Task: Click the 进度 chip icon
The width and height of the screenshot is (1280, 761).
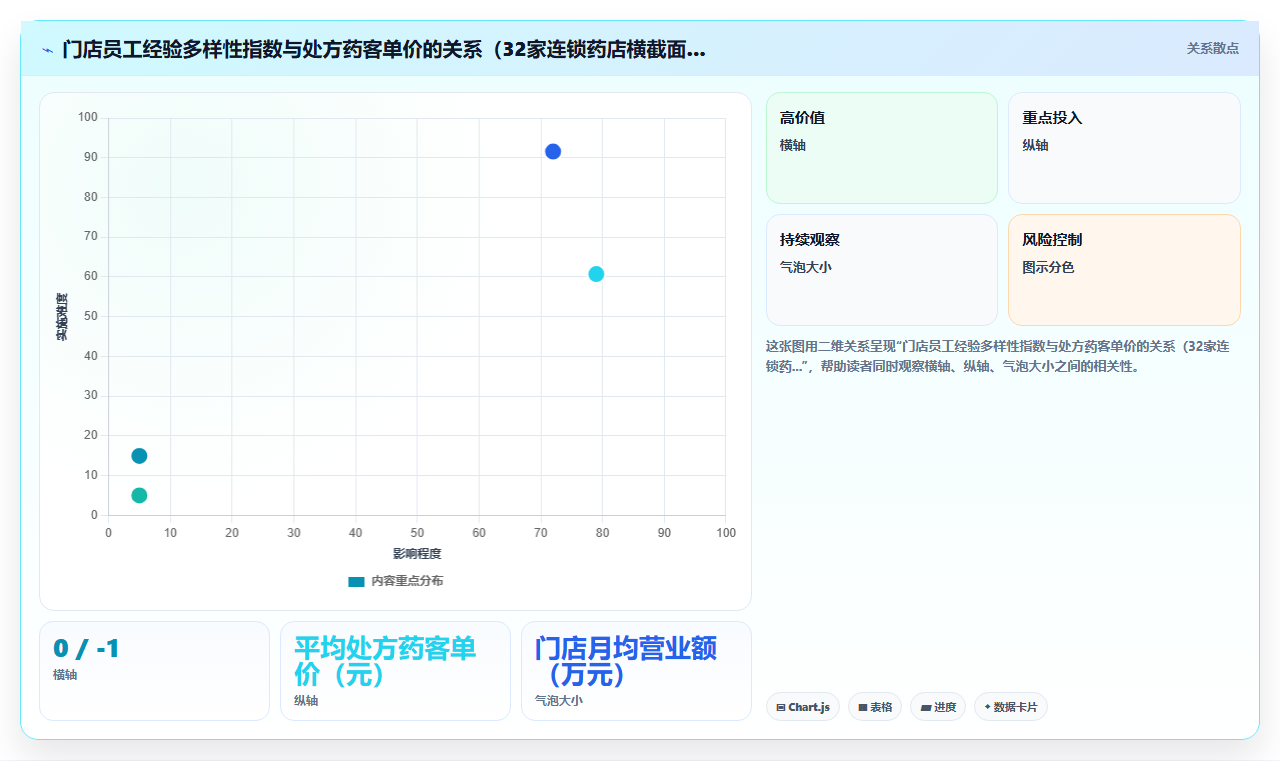Action: point(926,708)
